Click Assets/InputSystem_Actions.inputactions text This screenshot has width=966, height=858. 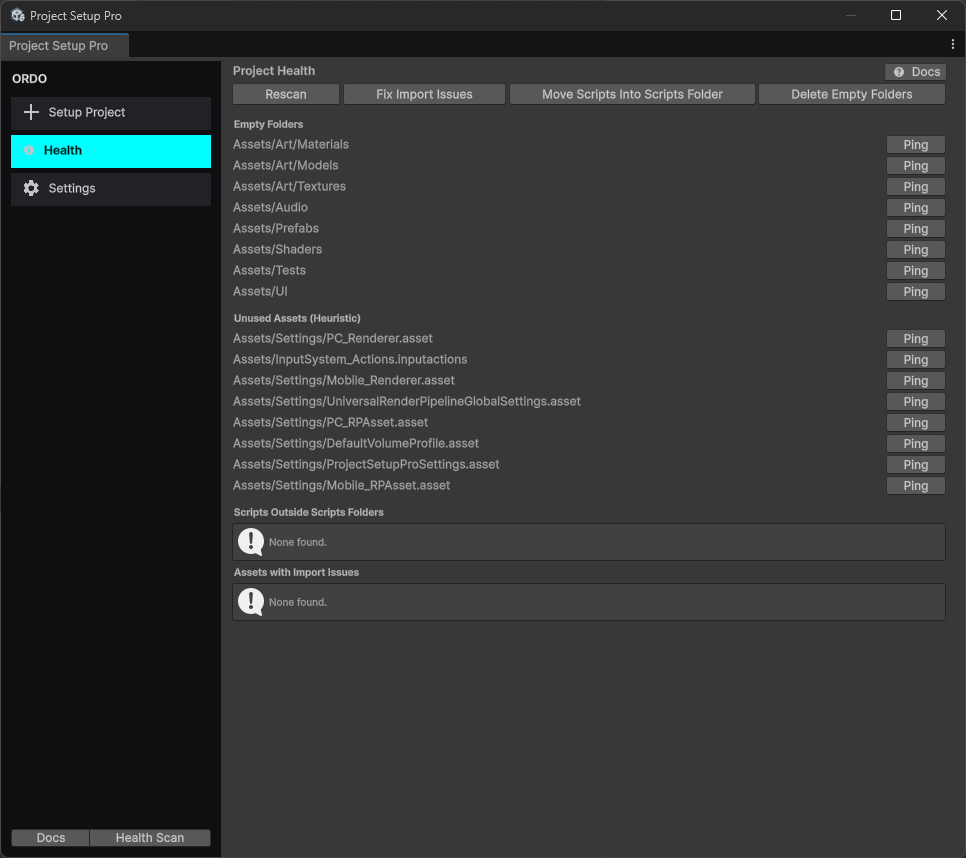[x=350, y=359]
